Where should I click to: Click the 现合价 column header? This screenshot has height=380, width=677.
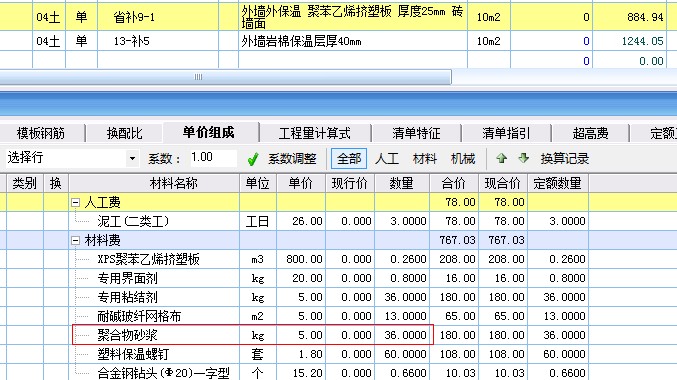pos(503,184)
